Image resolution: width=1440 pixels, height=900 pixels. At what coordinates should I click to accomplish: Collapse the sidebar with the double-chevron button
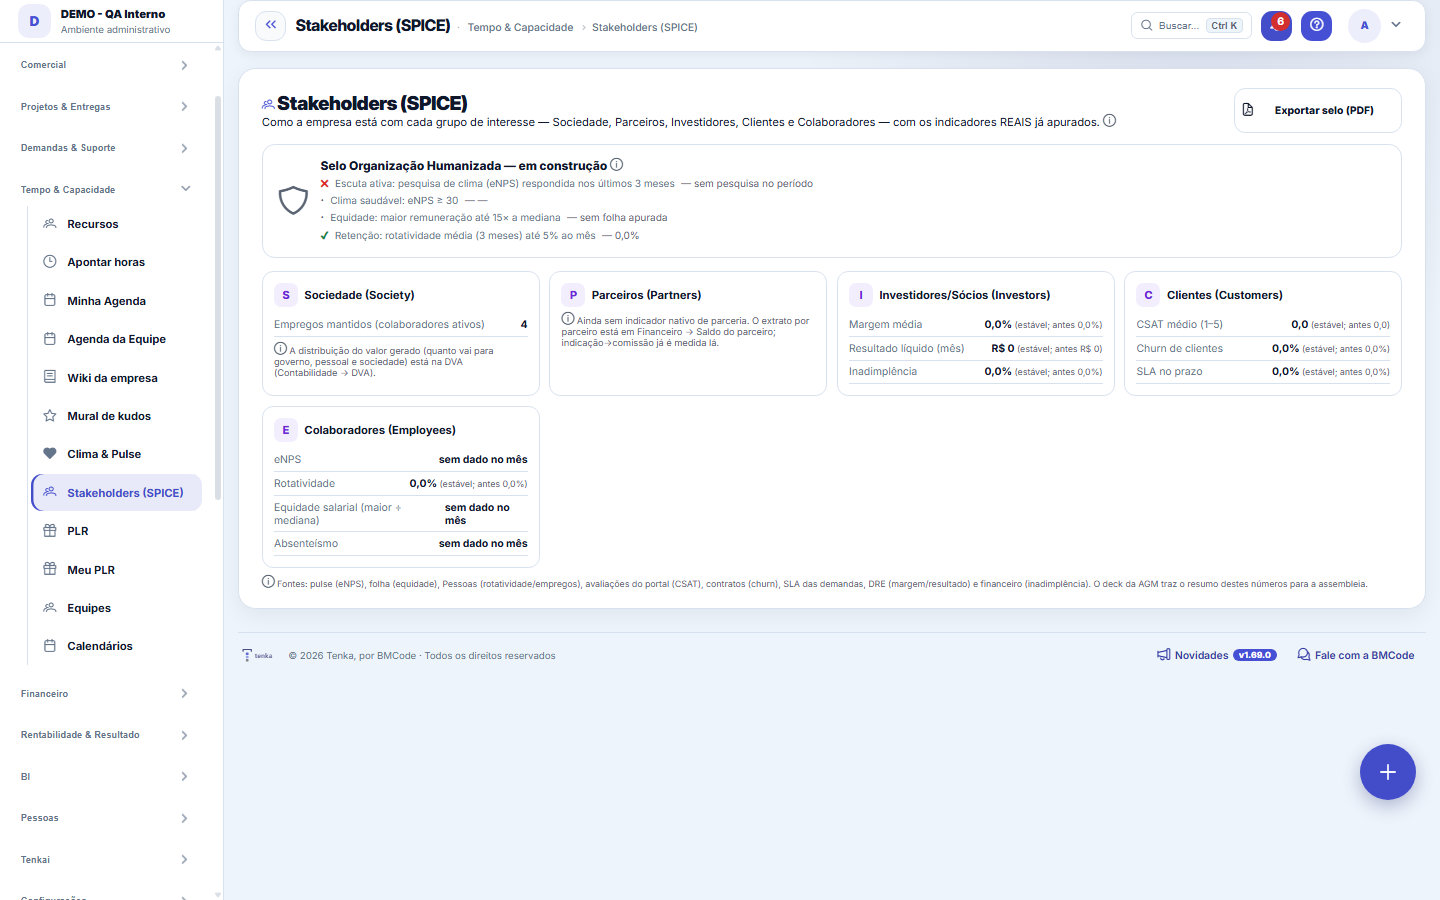point(270,25)
